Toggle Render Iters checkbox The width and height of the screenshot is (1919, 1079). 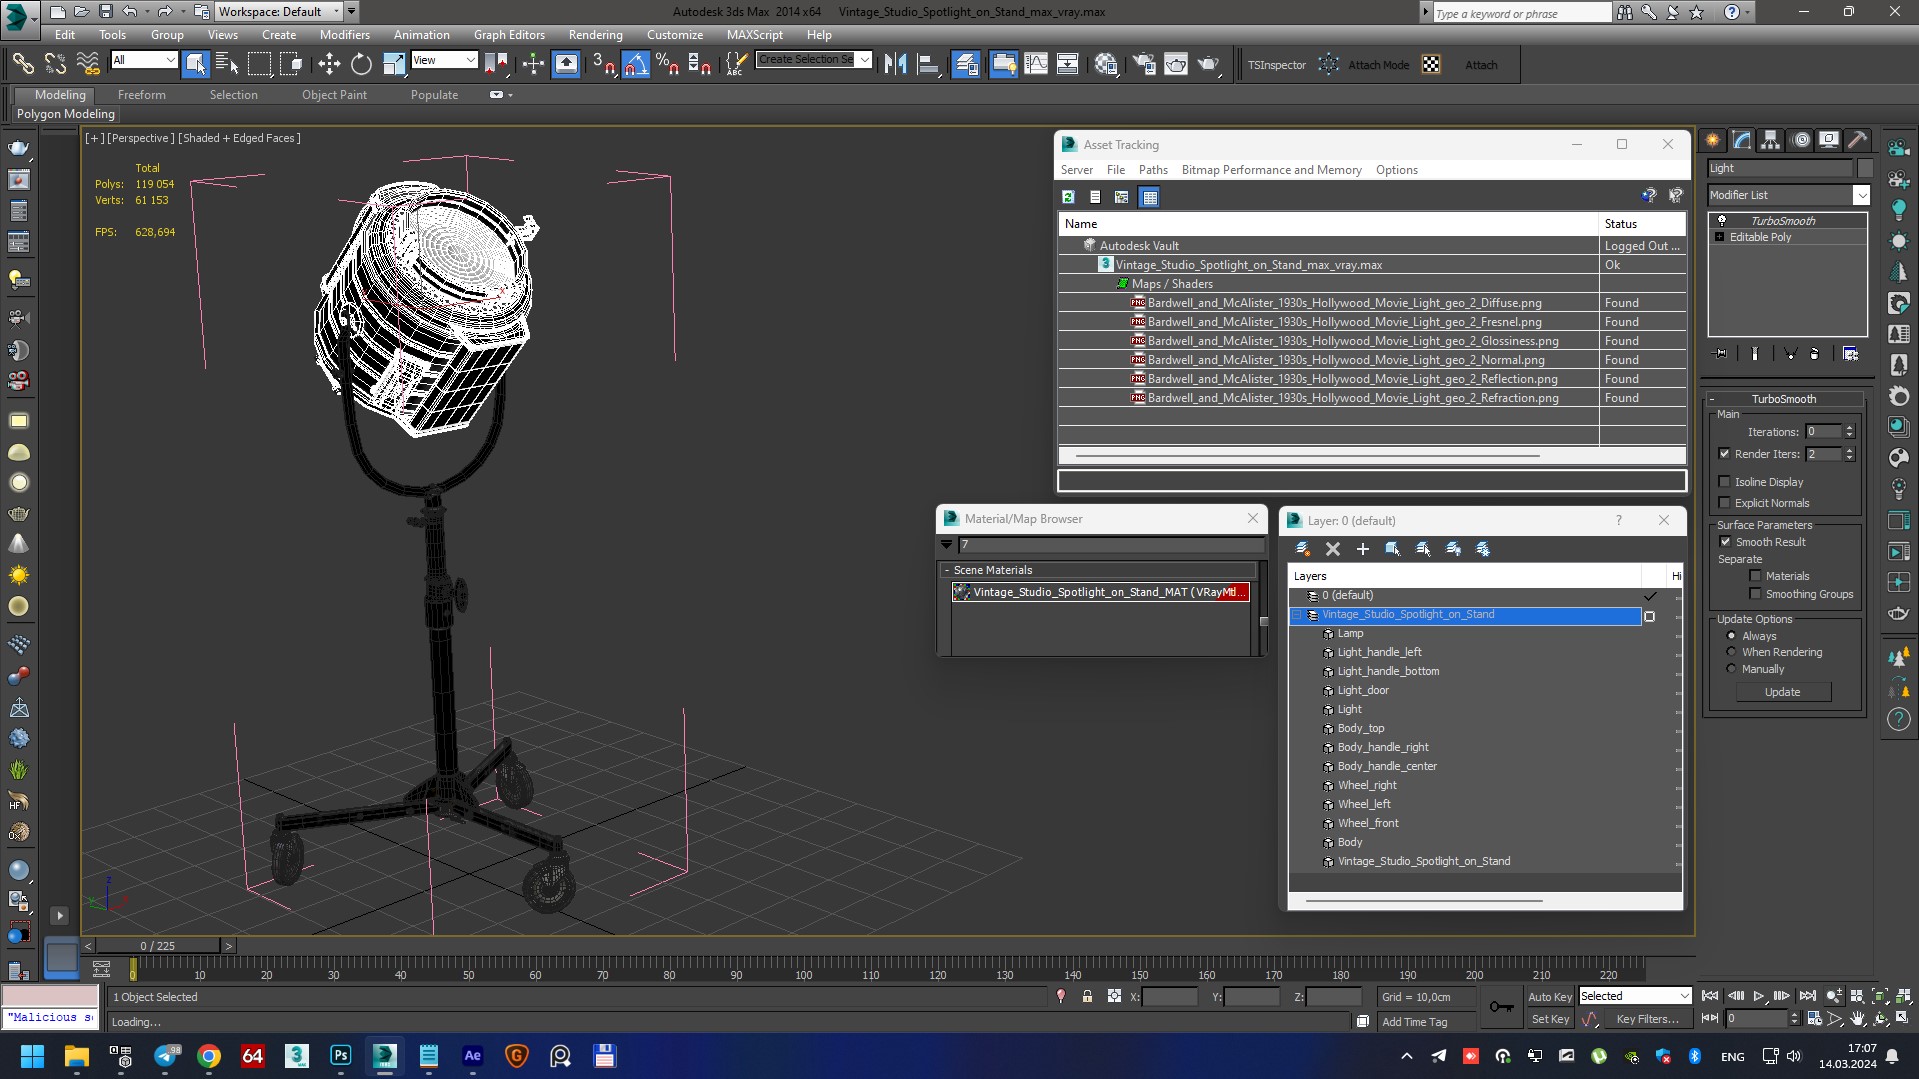point(1724,454)
